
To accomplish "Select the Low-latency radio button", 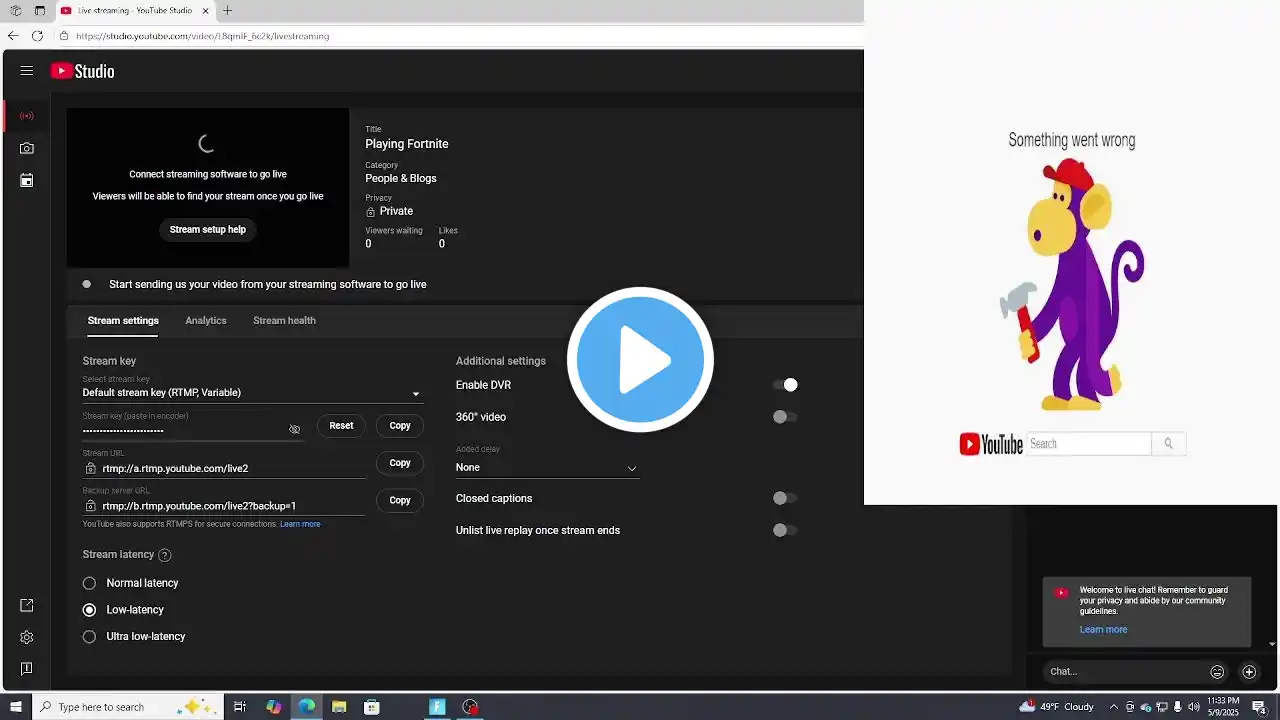I will [x=89, y=610].
